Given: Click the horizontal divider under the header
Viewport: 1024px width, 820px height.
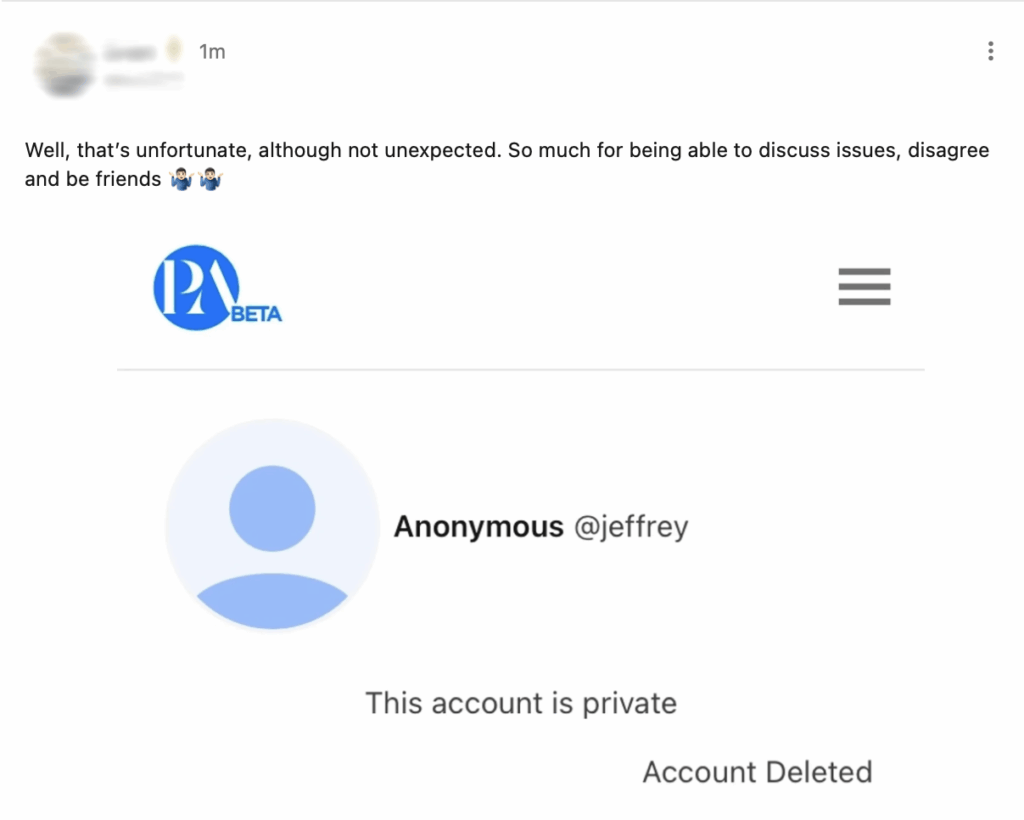Looking at the screenshot, I should click(x=520, y=370).
